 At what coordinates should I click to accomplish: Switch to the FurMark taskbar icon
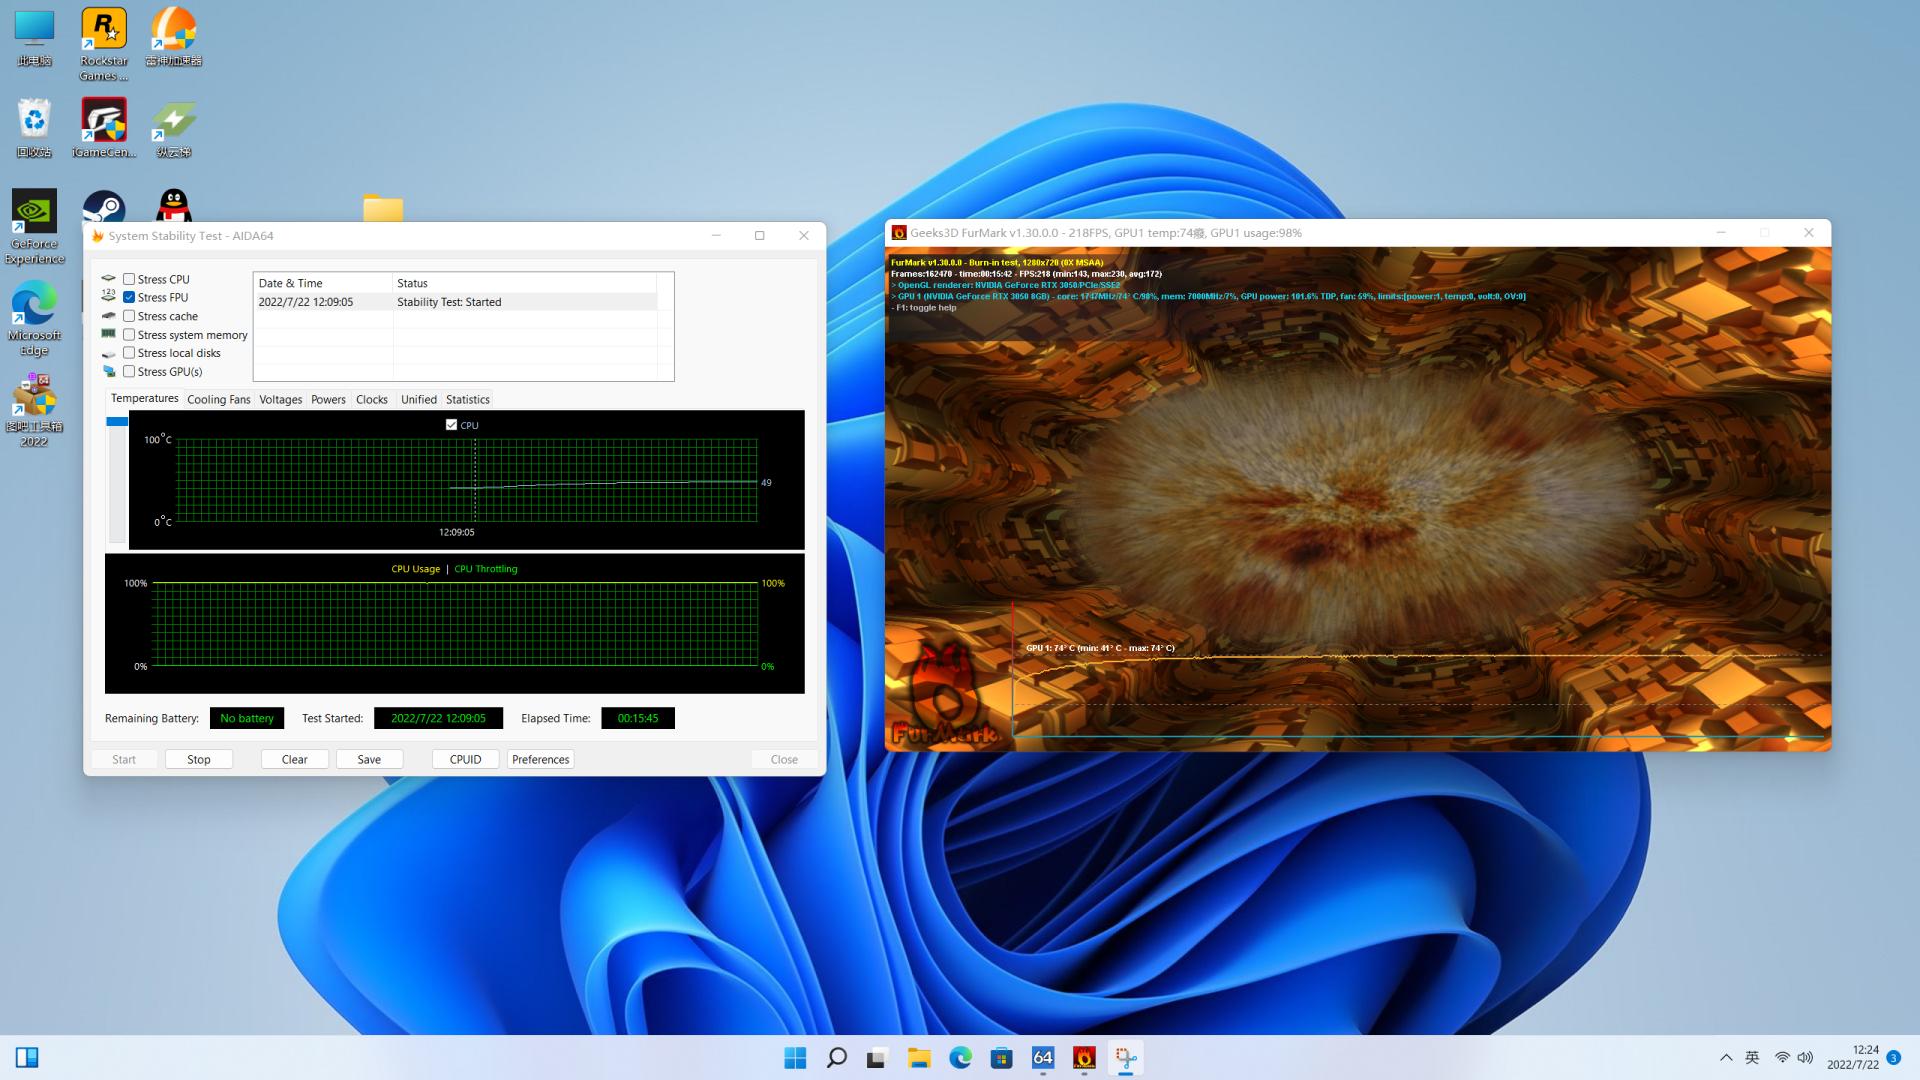tap(1084, 1058)
